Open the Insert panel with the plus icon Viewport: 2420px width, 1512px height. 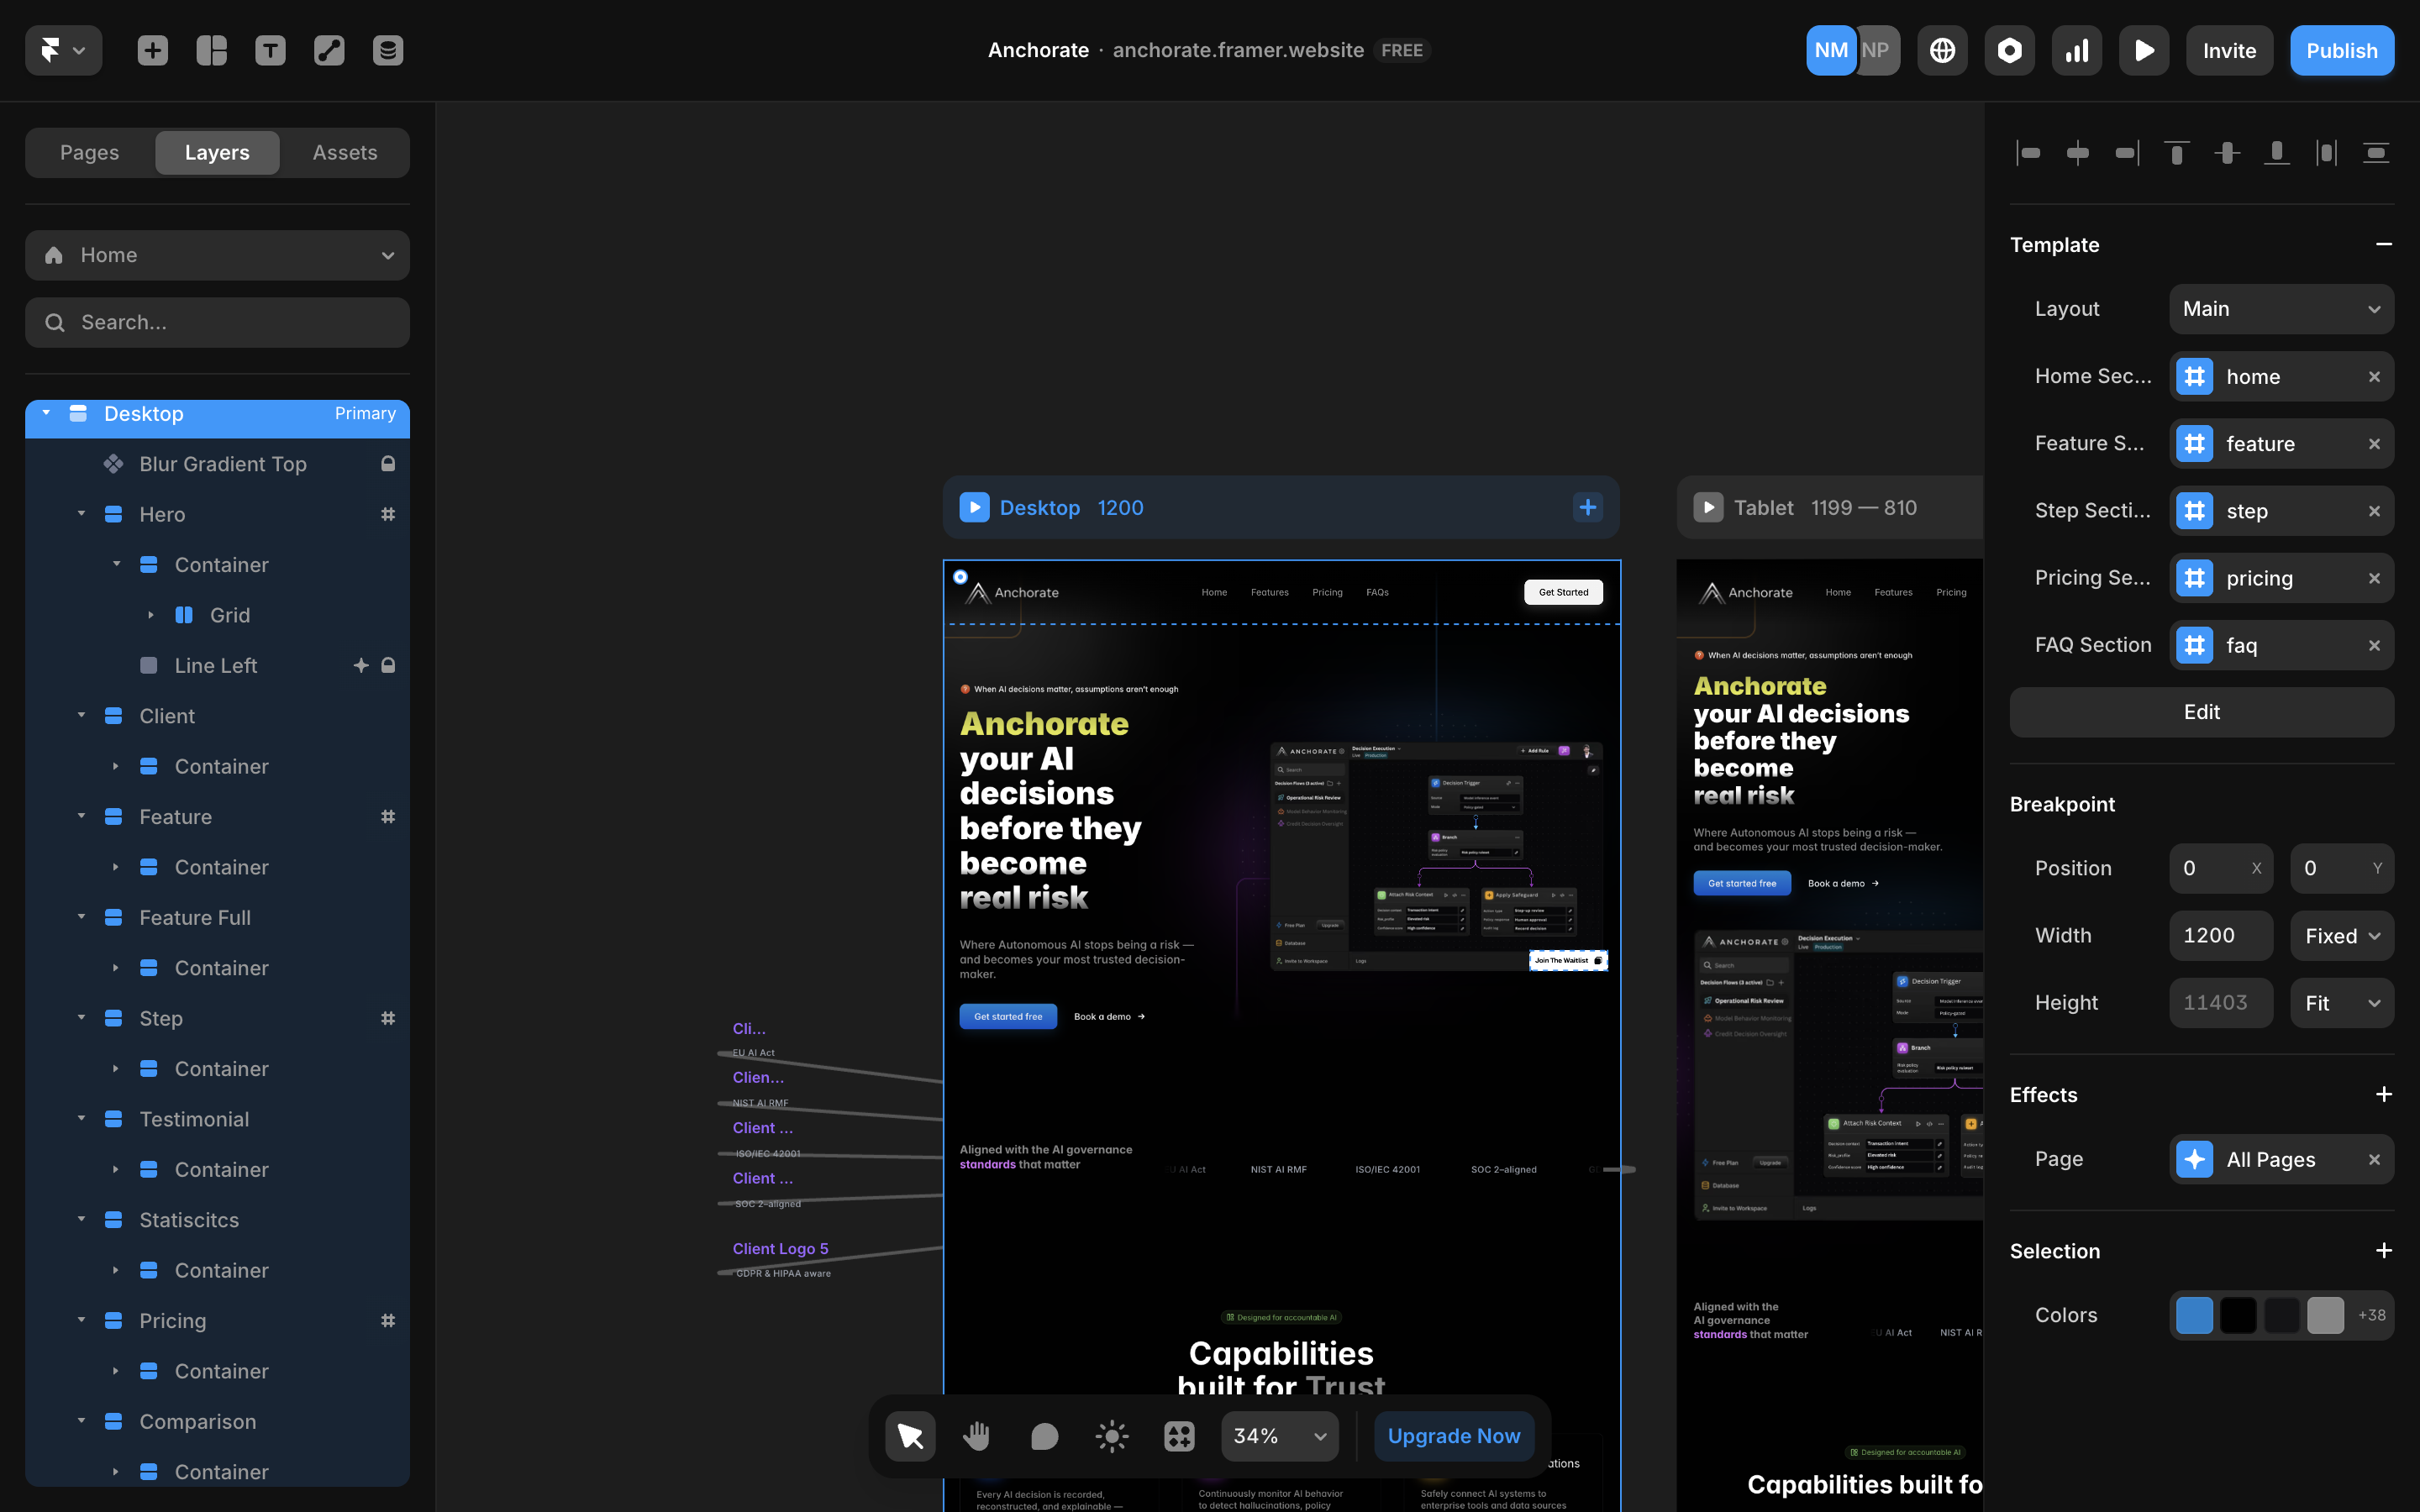click(152, 50)
